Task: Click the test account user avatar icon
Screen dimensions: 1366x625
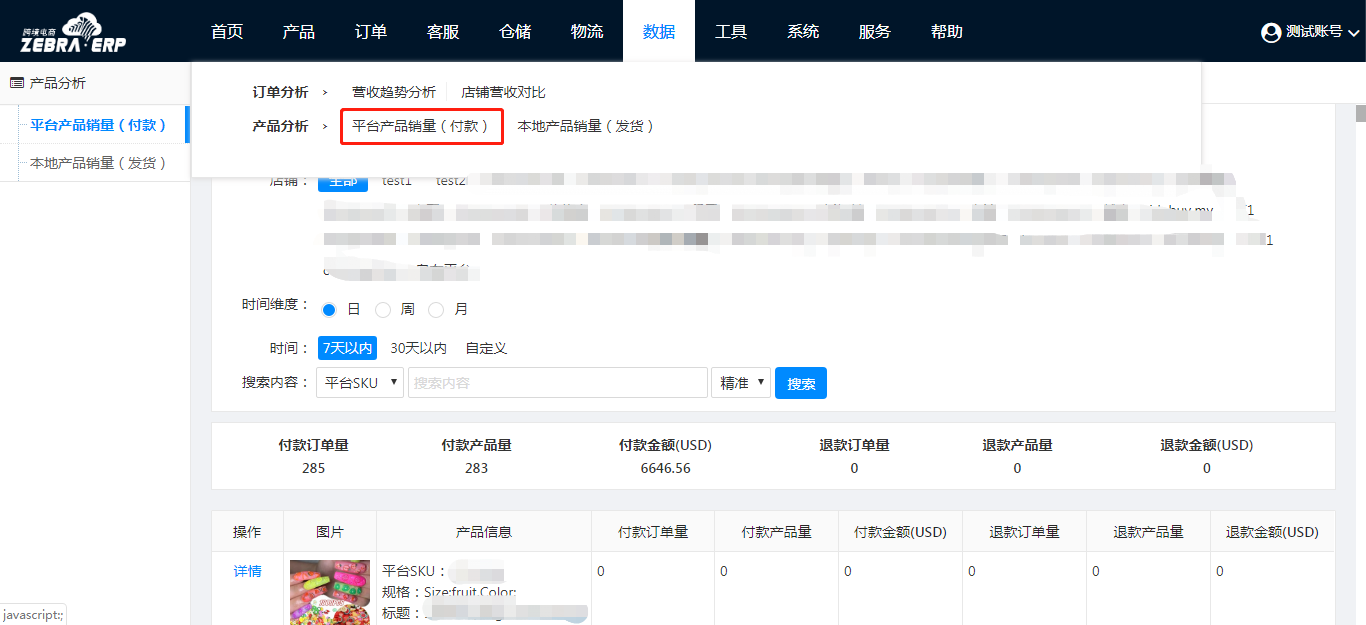Action: (x=1271, y=33)
